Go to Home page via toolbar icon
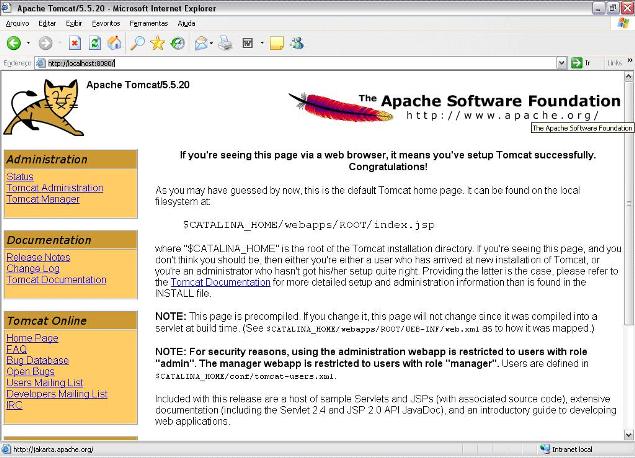This screenshot has height=458, width=635. tap(115, 43)
